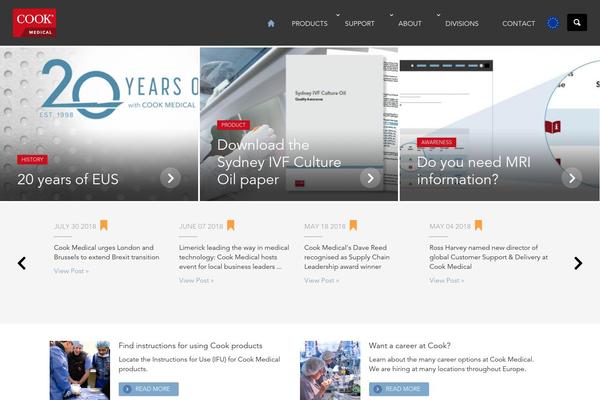This screenshot has width=600, height=400.
Task: Click the Awareness tag label
Action: 436,142
